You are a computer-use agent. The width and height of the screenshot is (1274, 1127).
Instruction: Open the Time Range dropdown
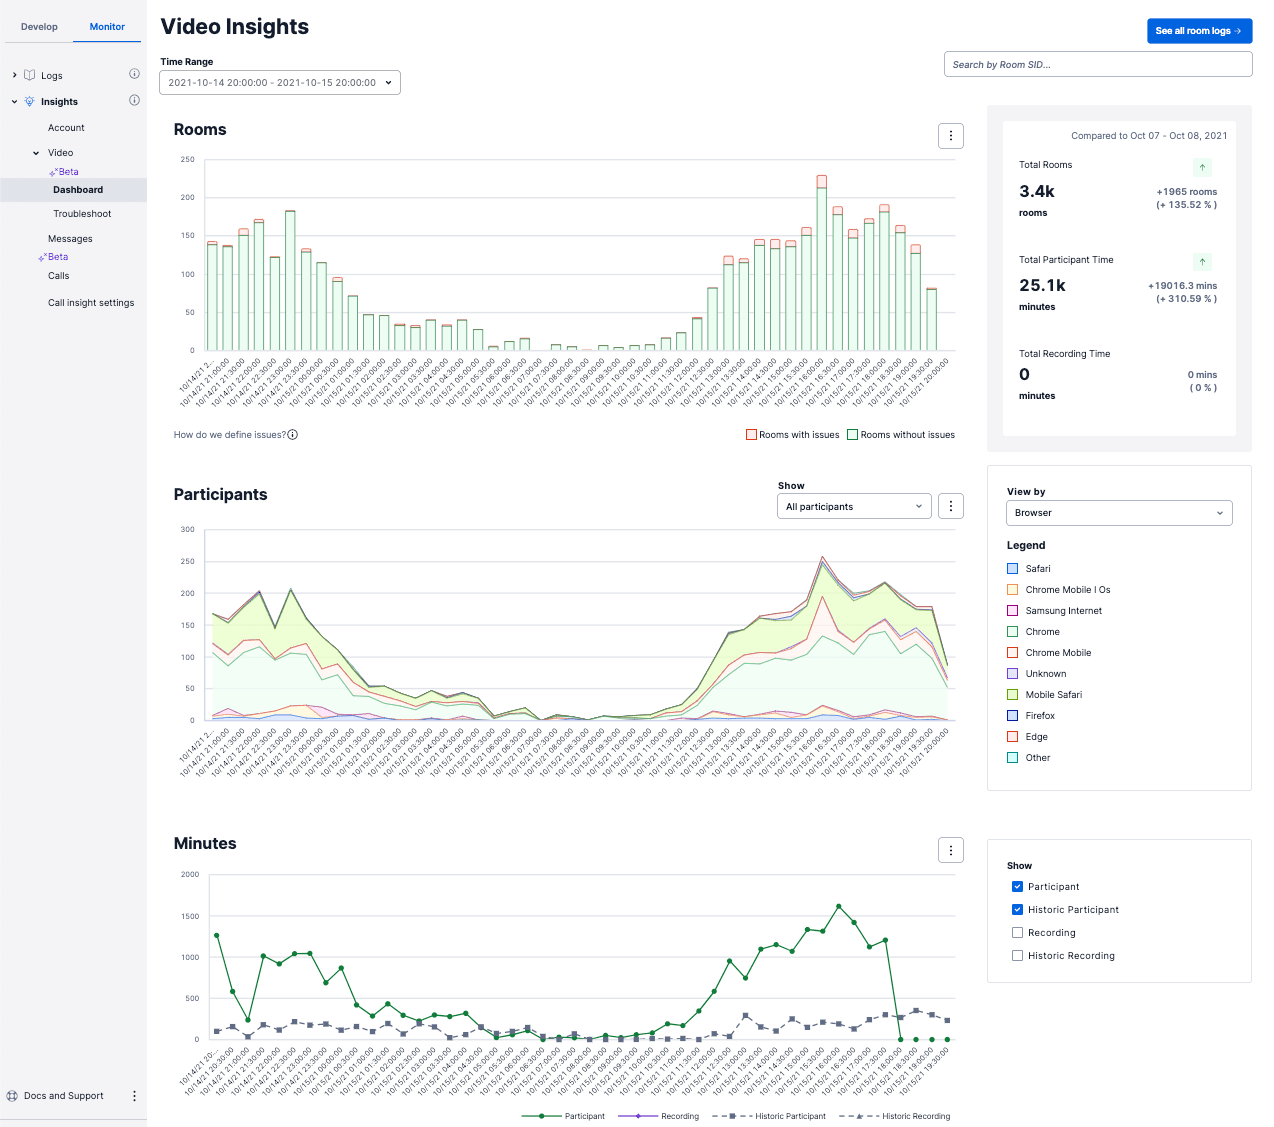click(279, 82)
